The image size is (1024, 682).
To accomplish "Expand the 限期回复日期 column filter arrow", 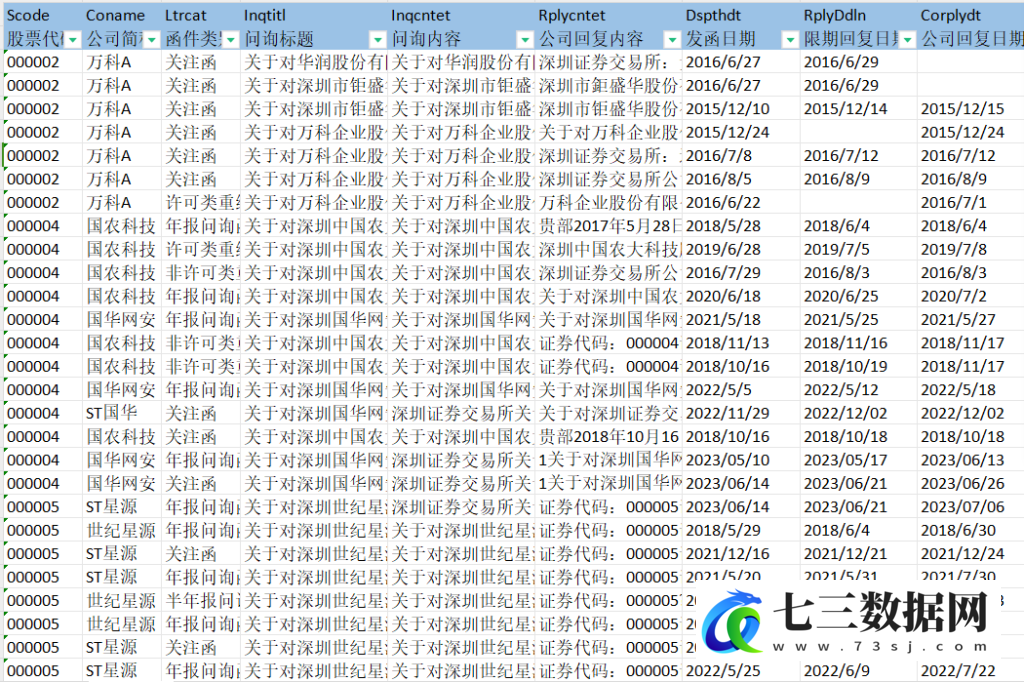I will pyautogui.click(x=908, y=40).
